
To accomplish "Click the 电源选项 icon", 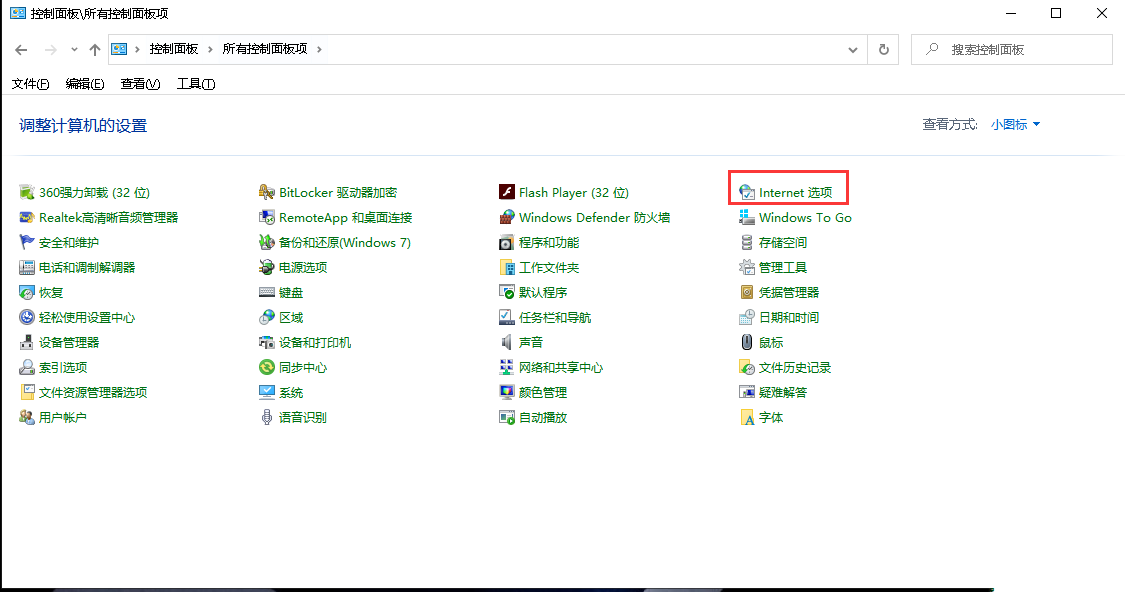I will pyautogui.click(x=267, y=268).
